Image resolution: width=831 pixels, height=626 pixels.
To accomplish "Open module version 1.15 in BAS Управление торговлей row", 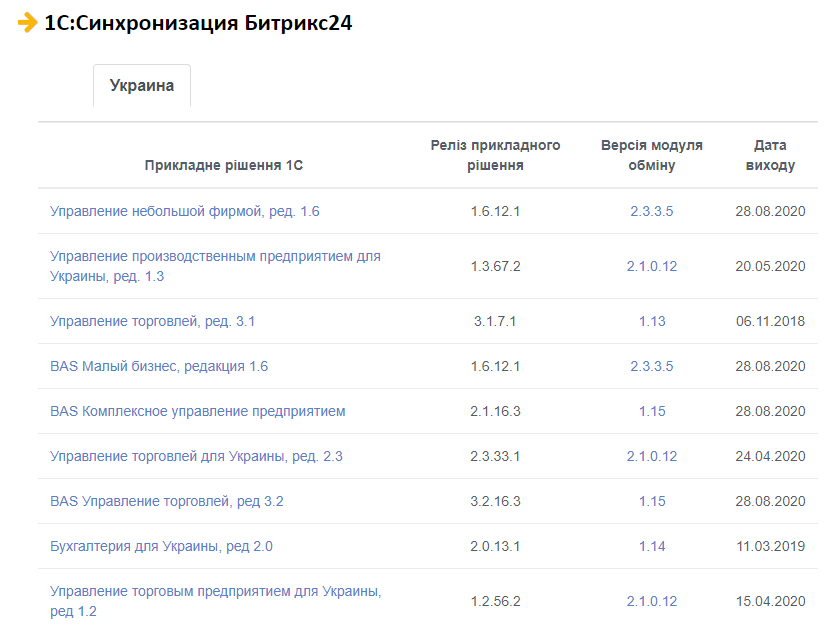I will [x=651, y=501].
